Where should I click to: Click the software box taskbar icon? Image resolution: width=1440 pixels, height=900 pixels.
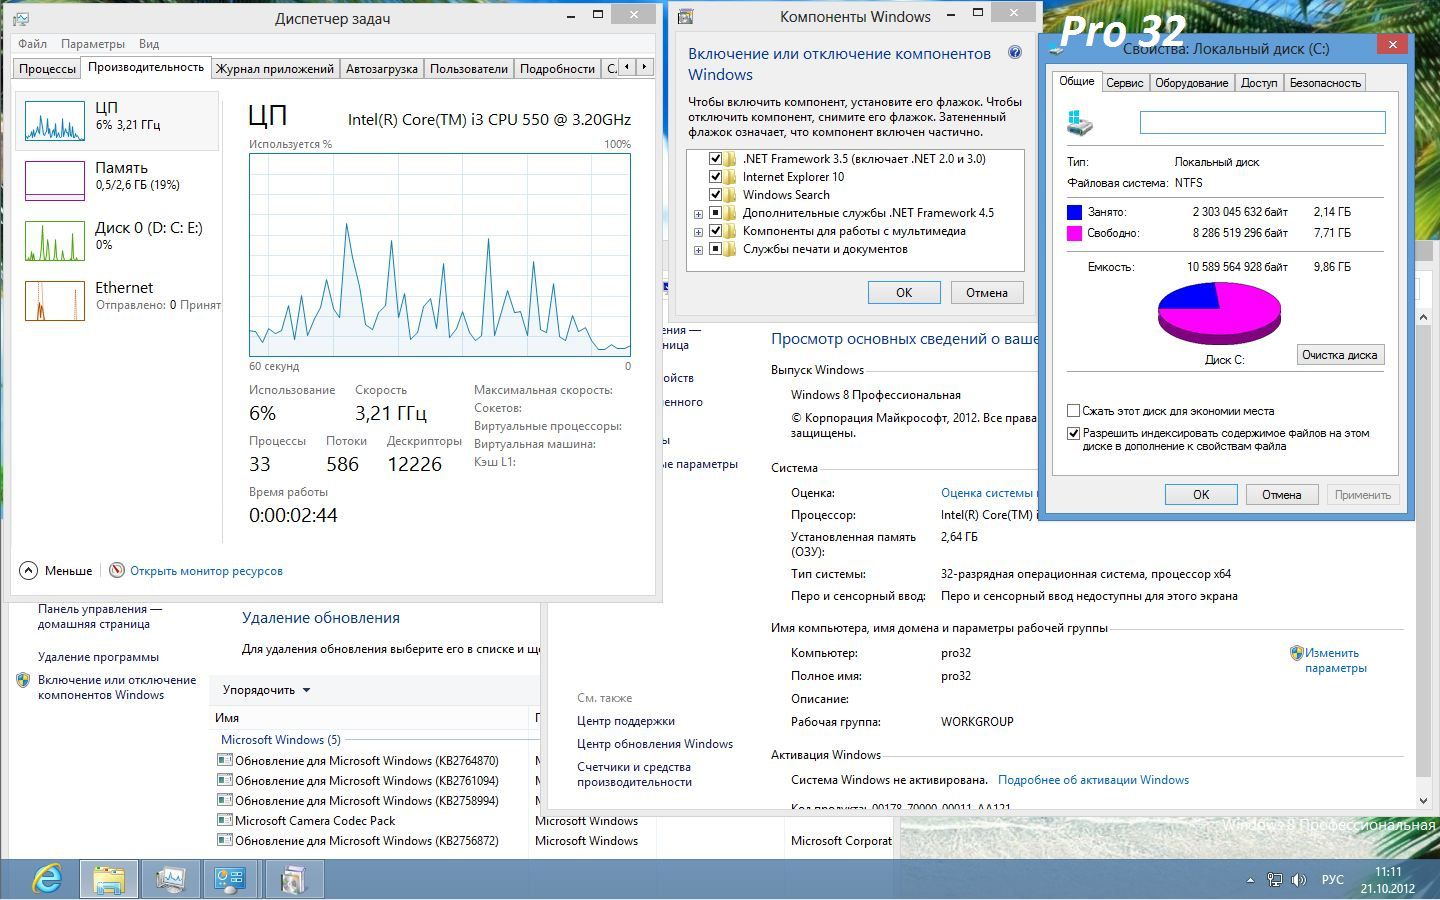coord(293,880)
